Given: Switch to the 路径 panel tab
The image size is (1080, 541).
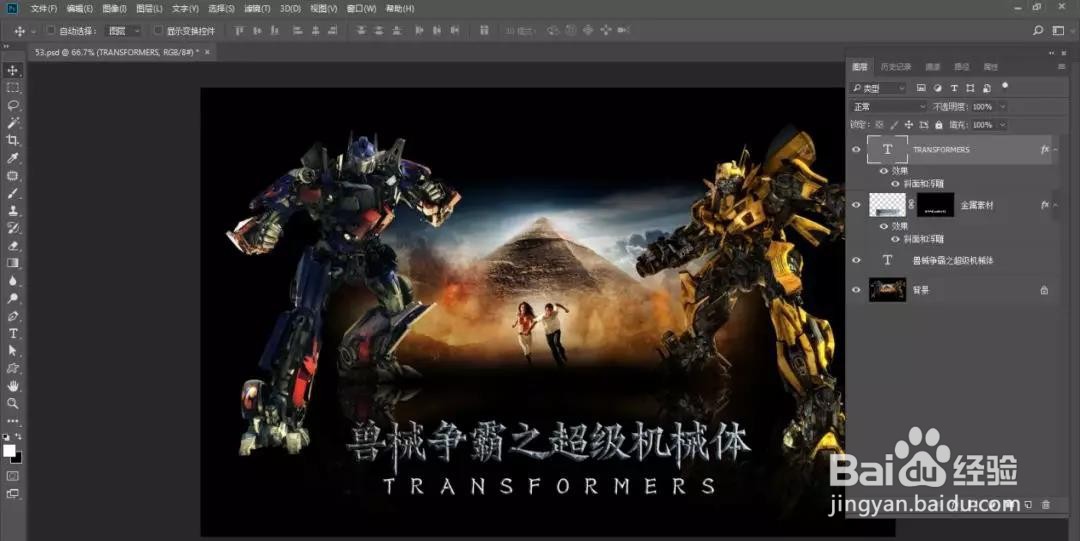Looking at the screenshot, I should 962,67.
